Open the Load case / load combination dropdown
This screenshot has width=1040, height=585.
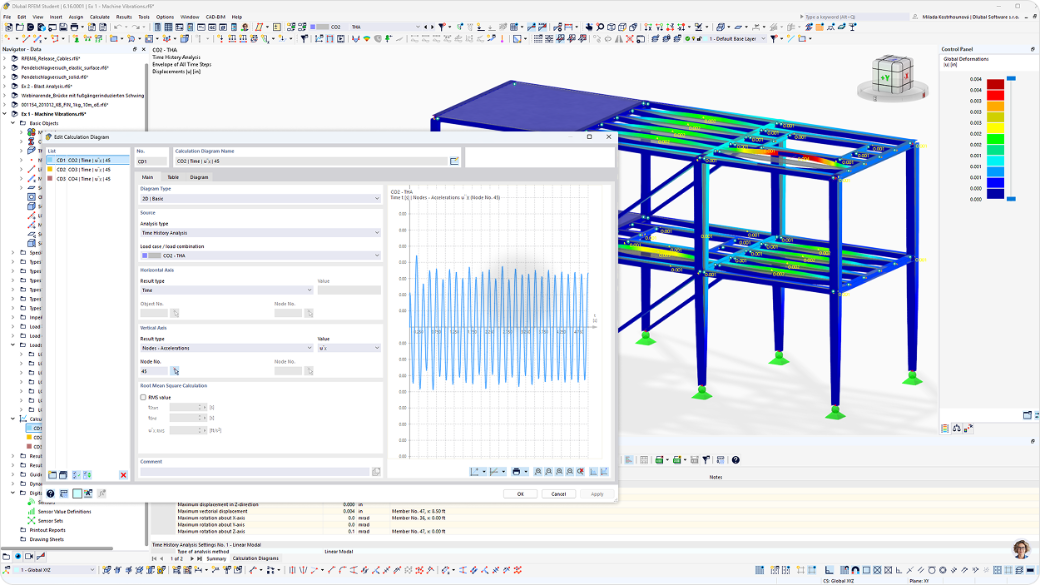click(x=260, y=255)
